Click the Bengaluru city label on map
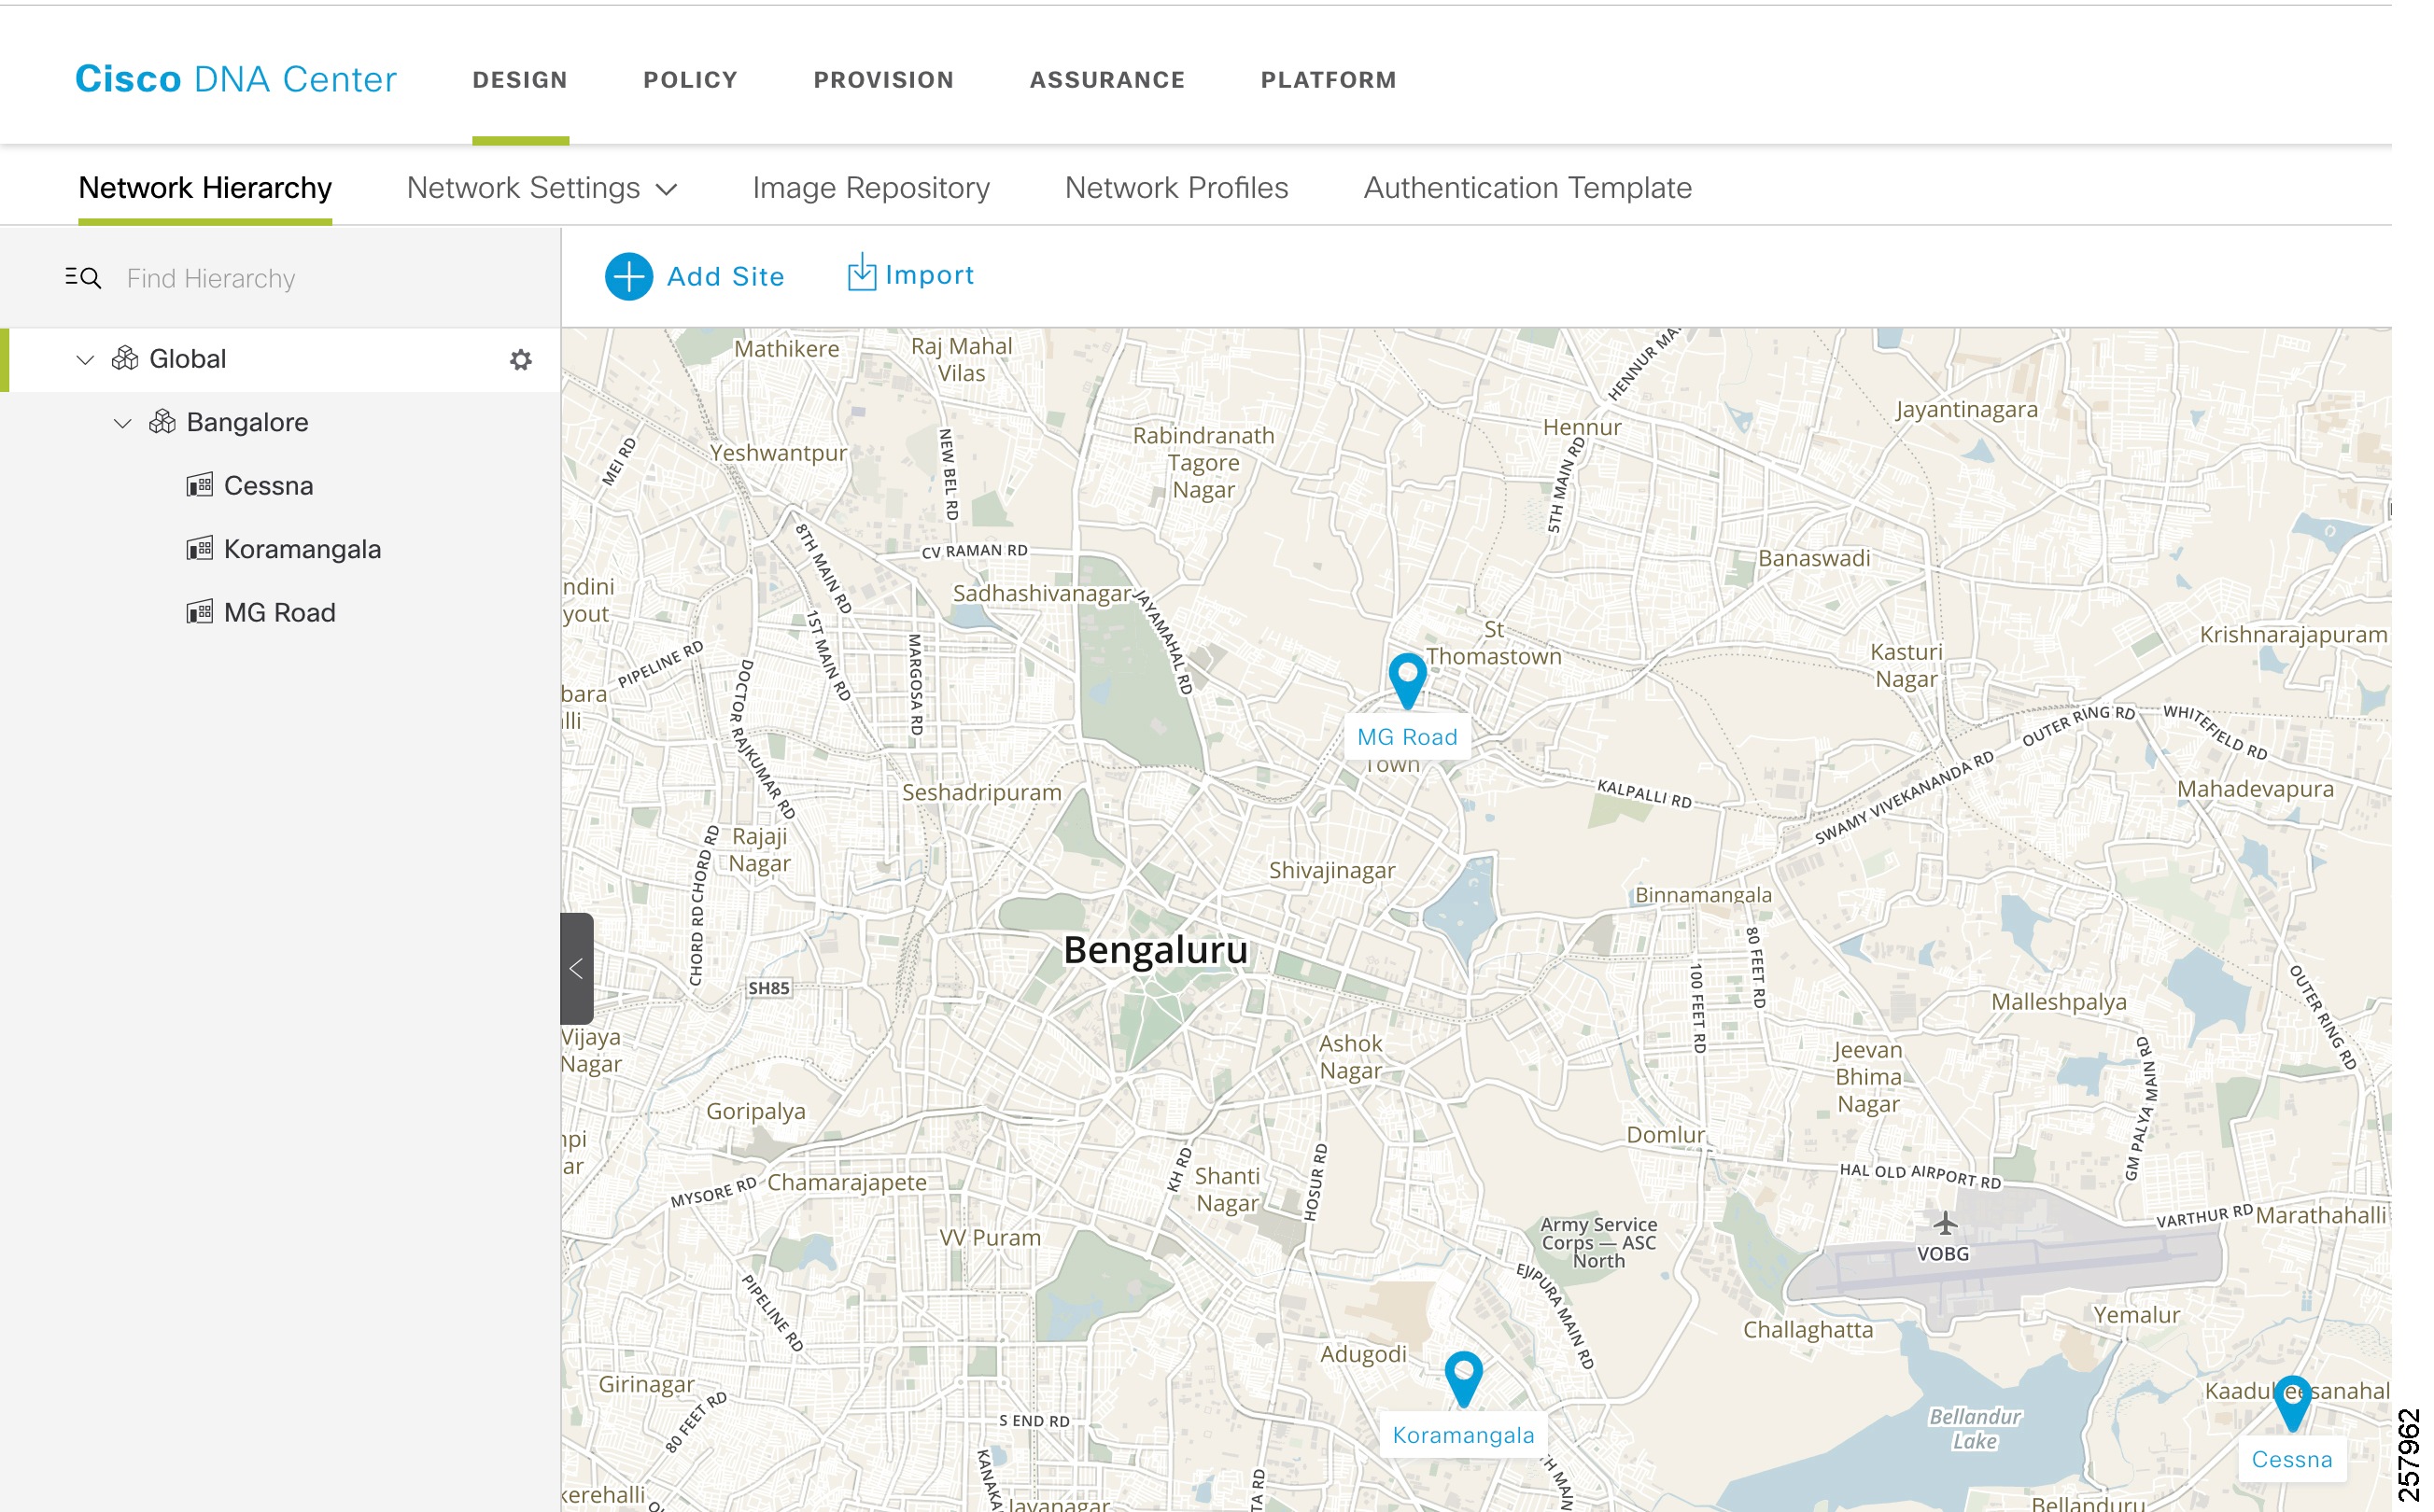The width and height of the screenshot is (2434, 1512). [1155, 950]
